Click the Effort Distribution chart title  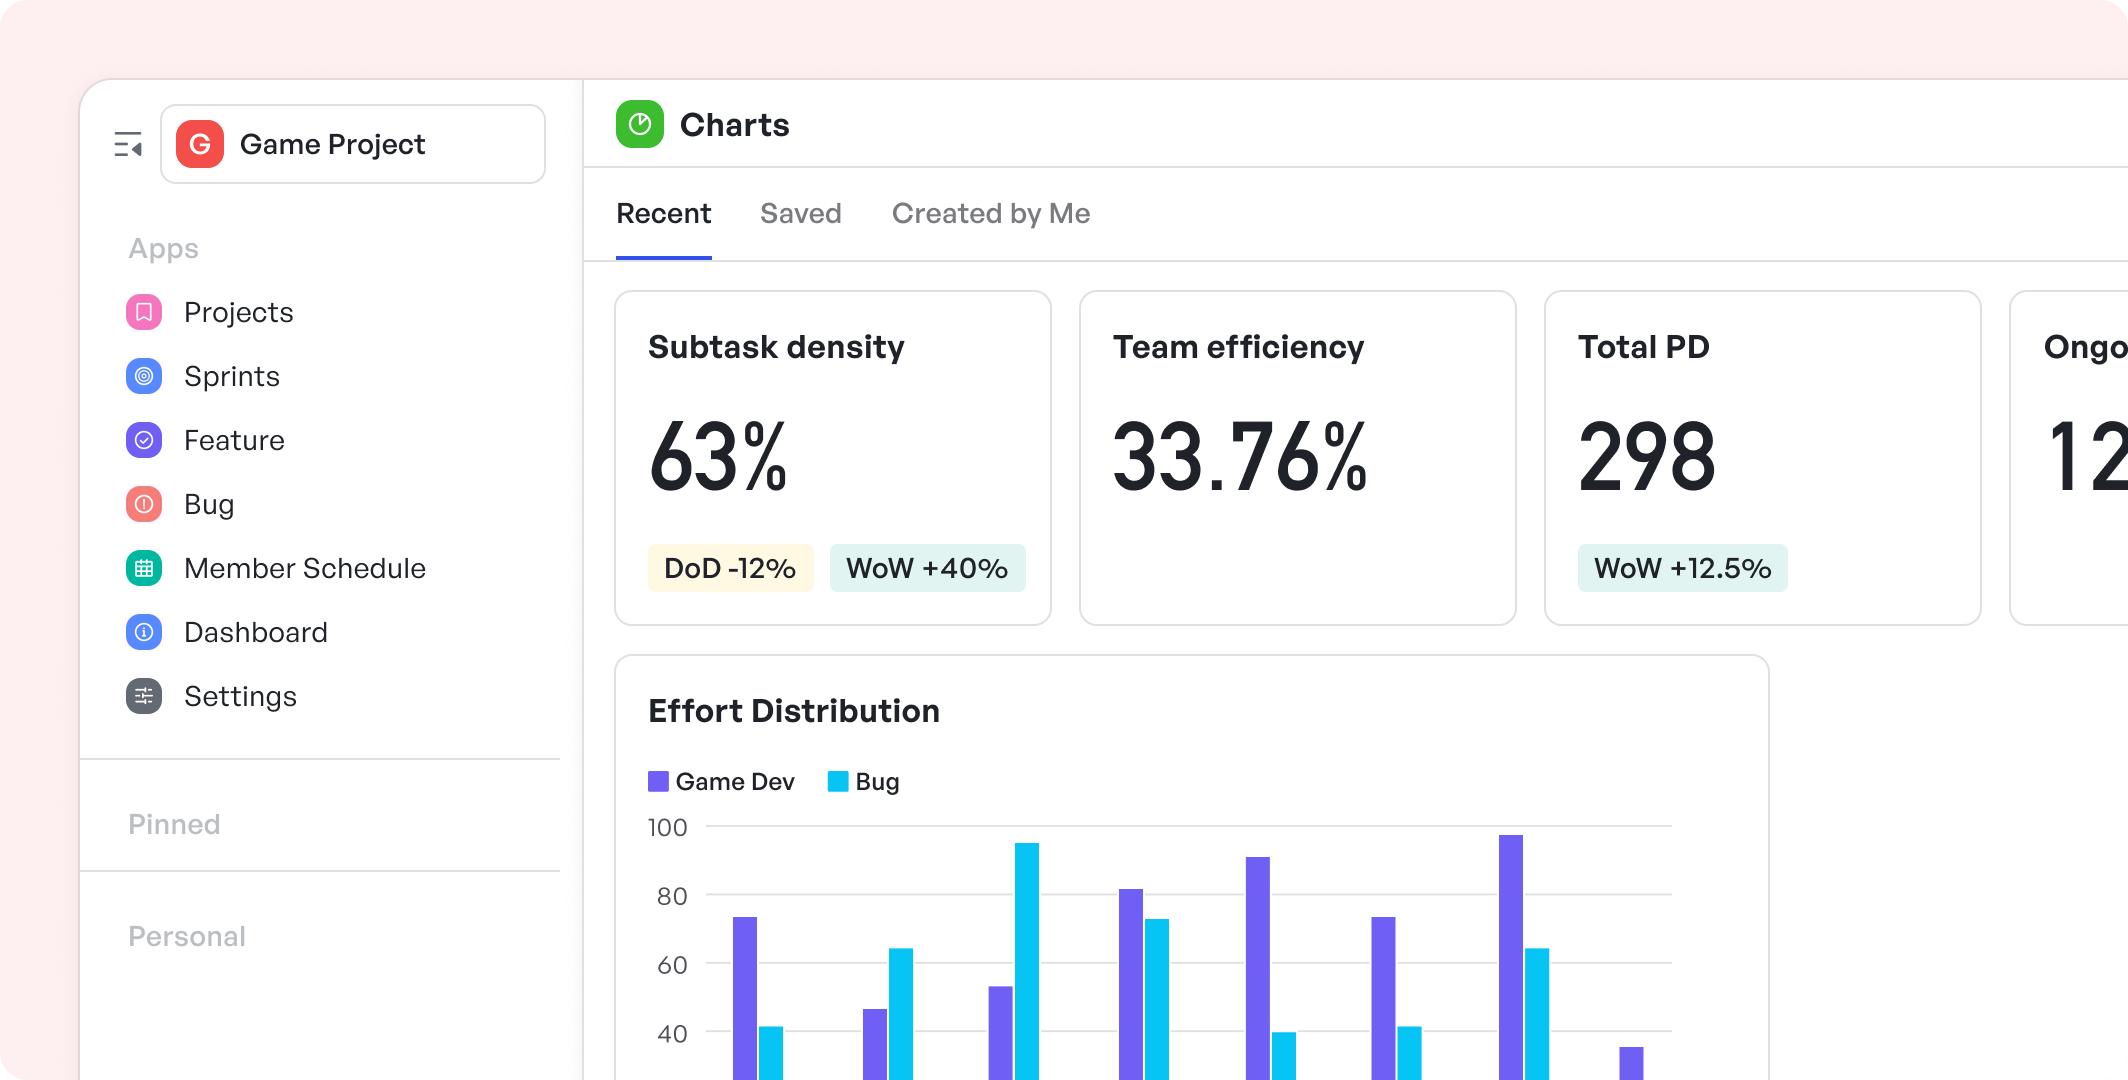click(794, 711)
